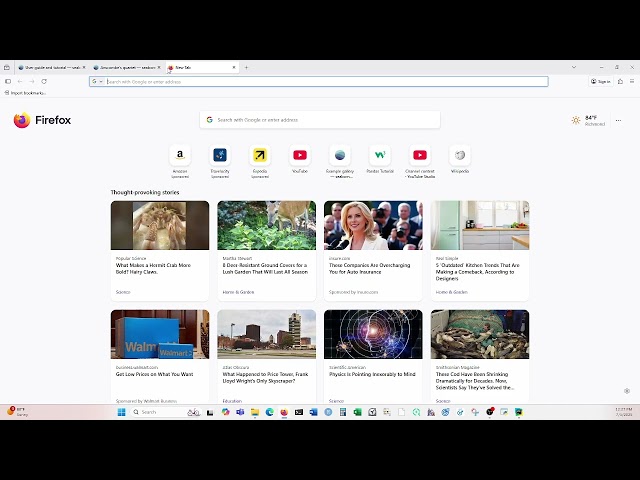Switch to the Anscombe's quartet tab
Viewport: 640px width, 480px height.
125,67
